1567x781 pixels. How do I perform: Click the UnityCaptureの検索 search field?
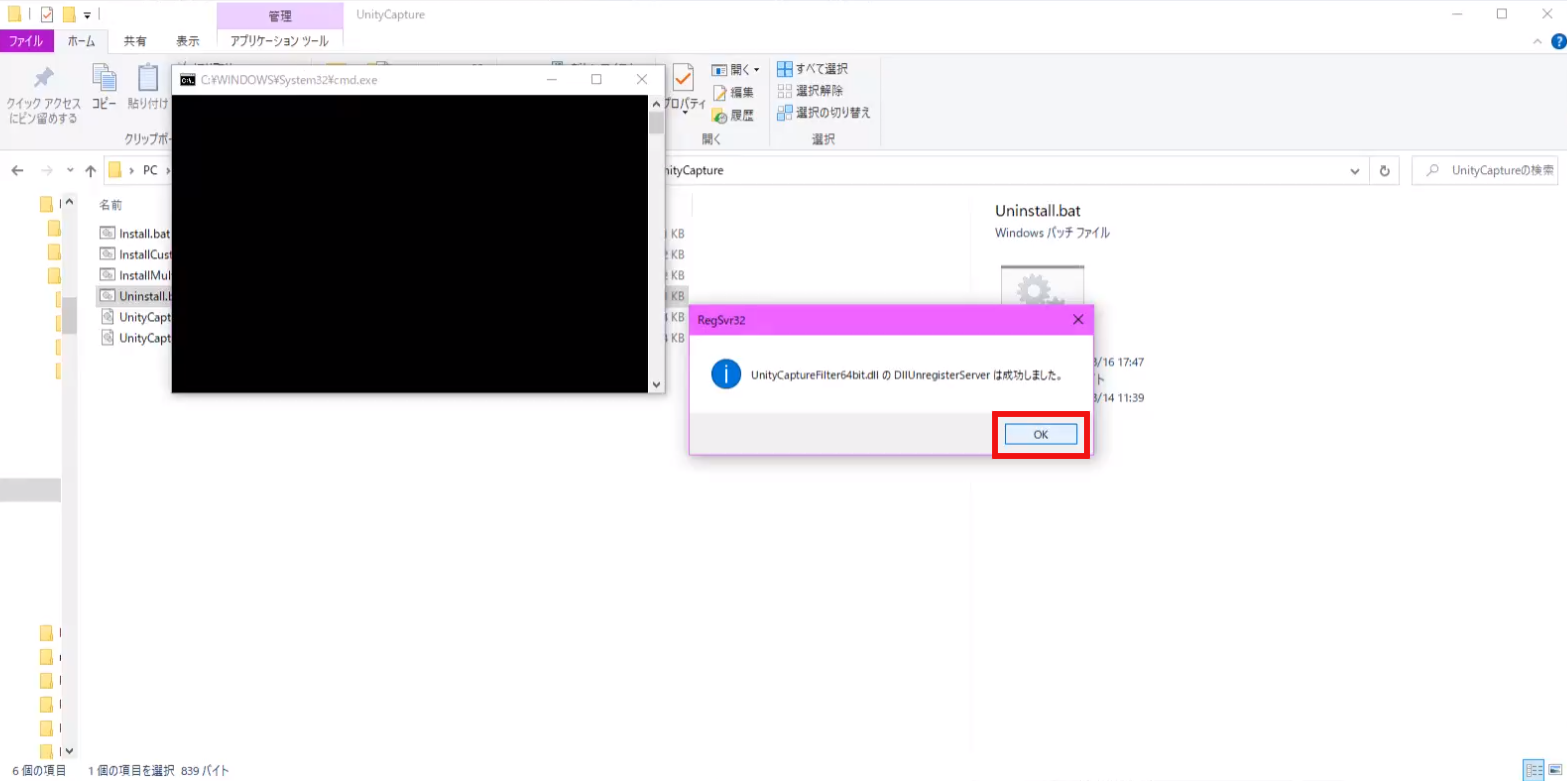point(1485,171)
